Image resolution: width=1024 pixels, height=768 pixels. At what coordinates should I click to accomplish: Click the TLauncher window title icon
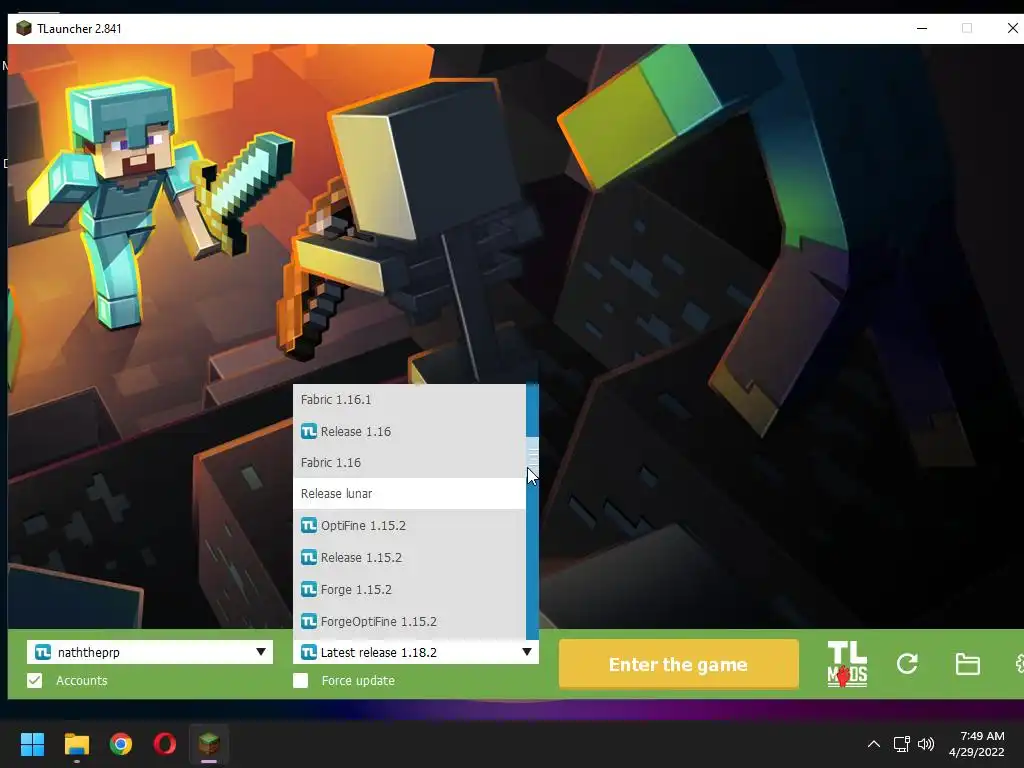pyautogui.click(x=24, y=28)
